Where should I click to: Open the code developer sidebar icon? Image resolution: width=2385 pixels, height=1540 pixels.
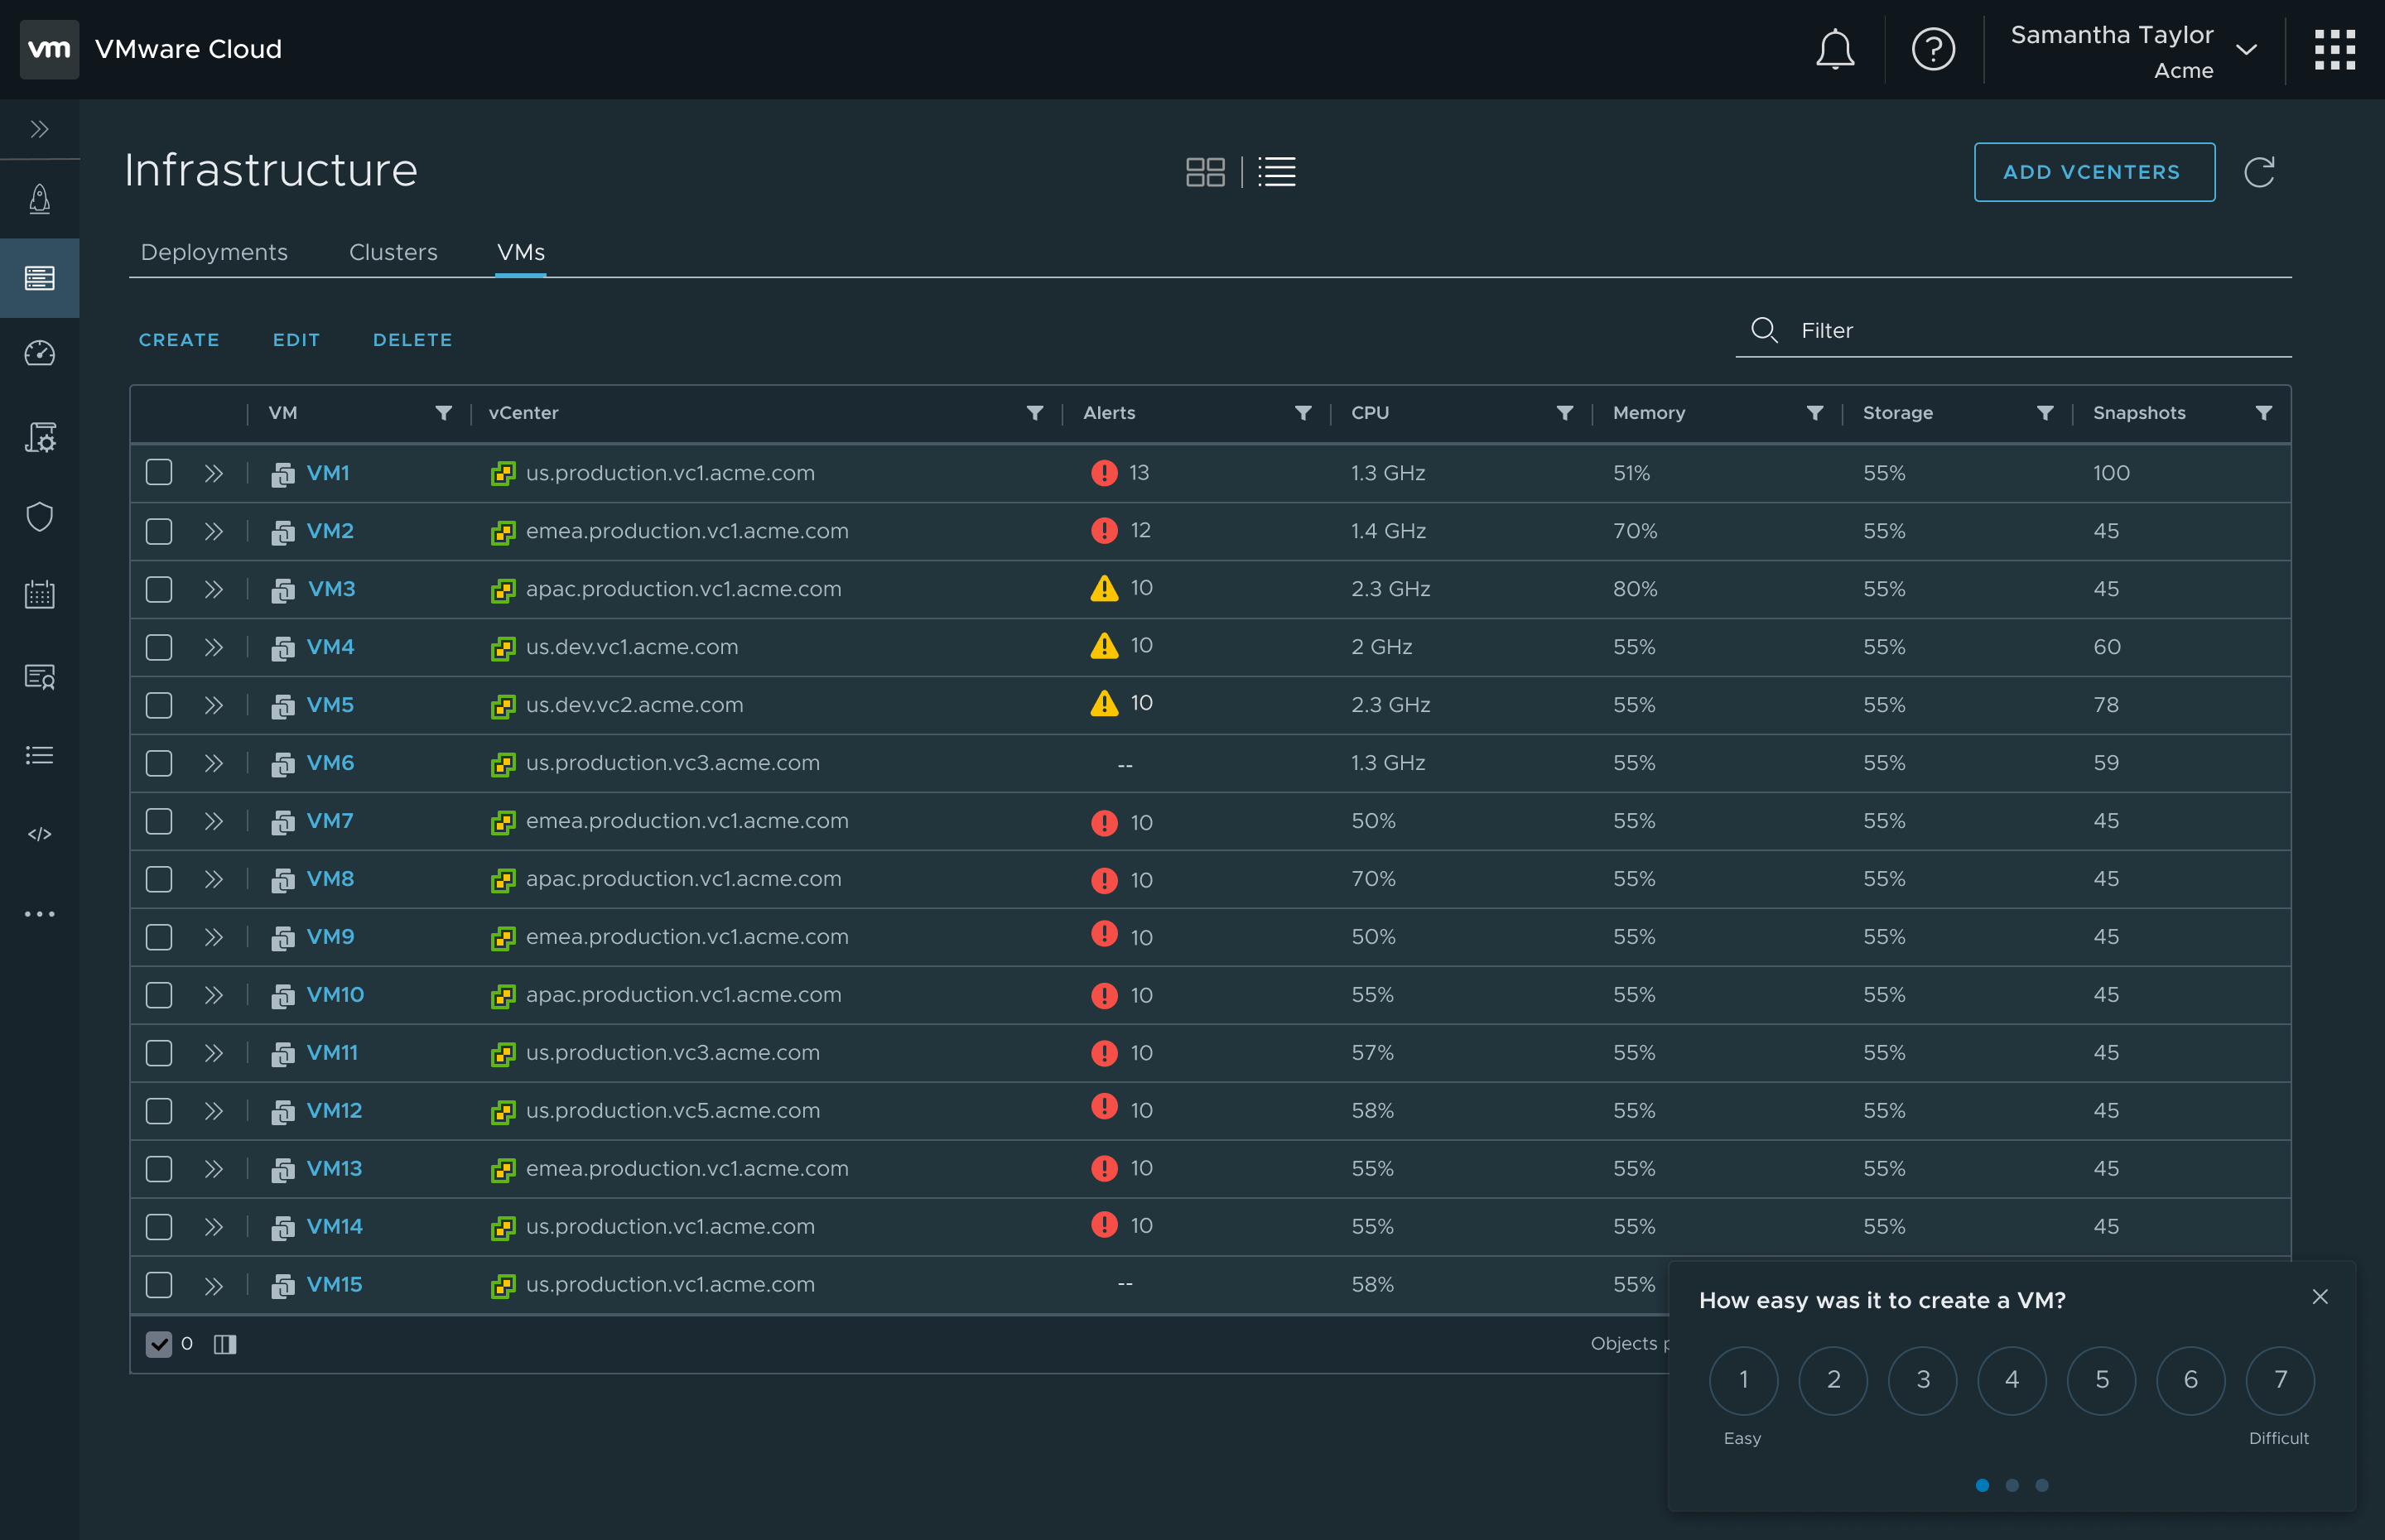click(40, 834)
